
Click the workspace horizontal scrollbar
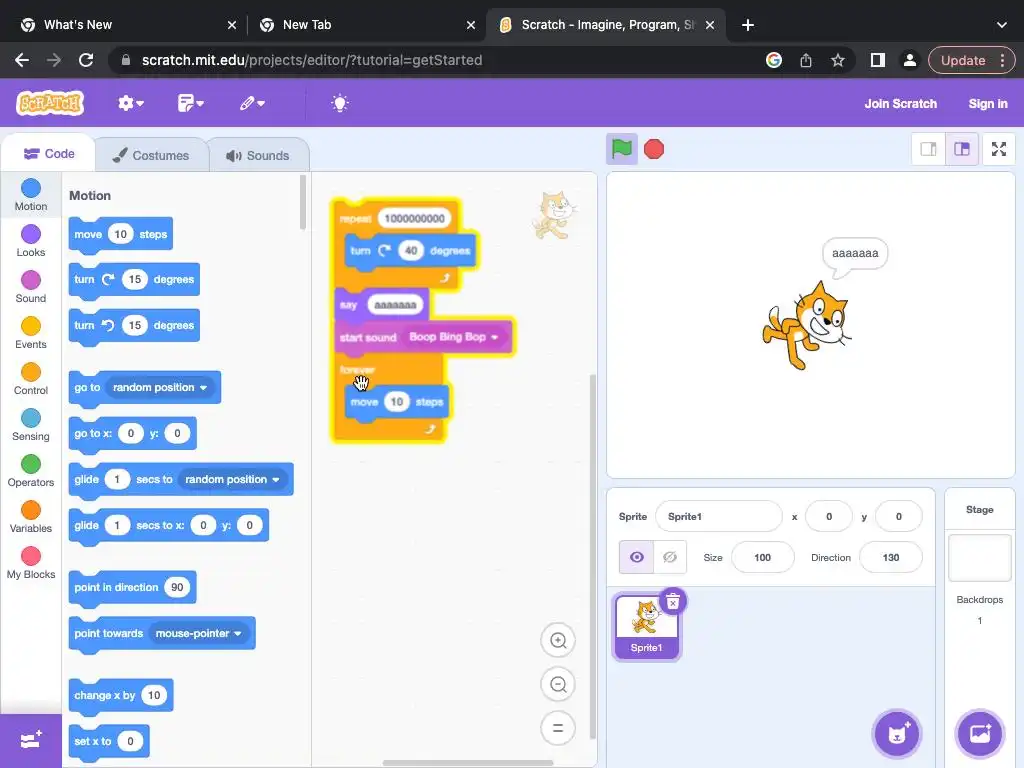[x=468, y=763]
